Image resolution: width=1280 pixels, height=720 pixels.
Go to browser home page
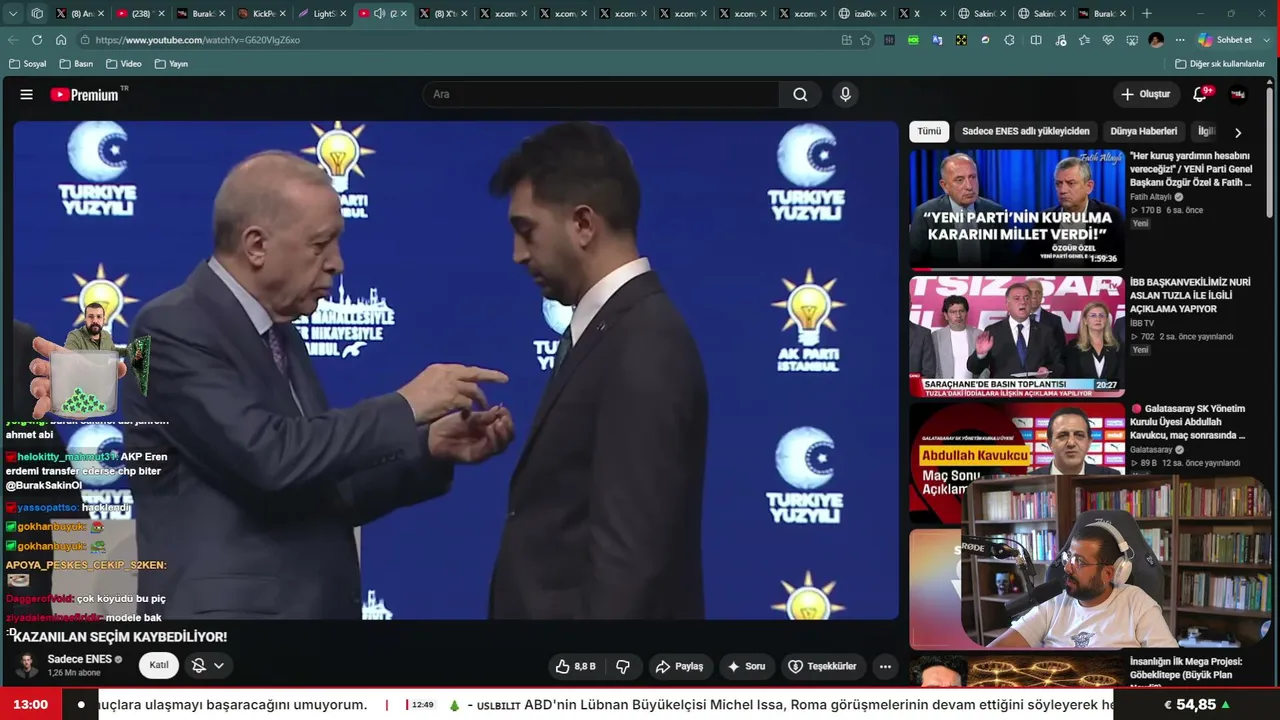pos(61,40)
